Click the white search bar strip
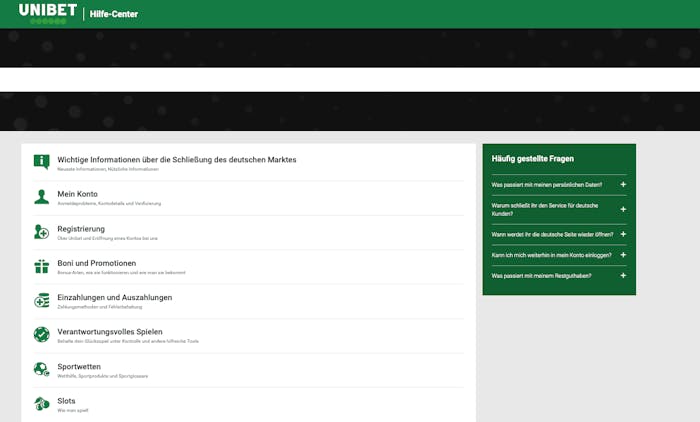700x422 pixels. pyautogui.click(x=350, y=79)
